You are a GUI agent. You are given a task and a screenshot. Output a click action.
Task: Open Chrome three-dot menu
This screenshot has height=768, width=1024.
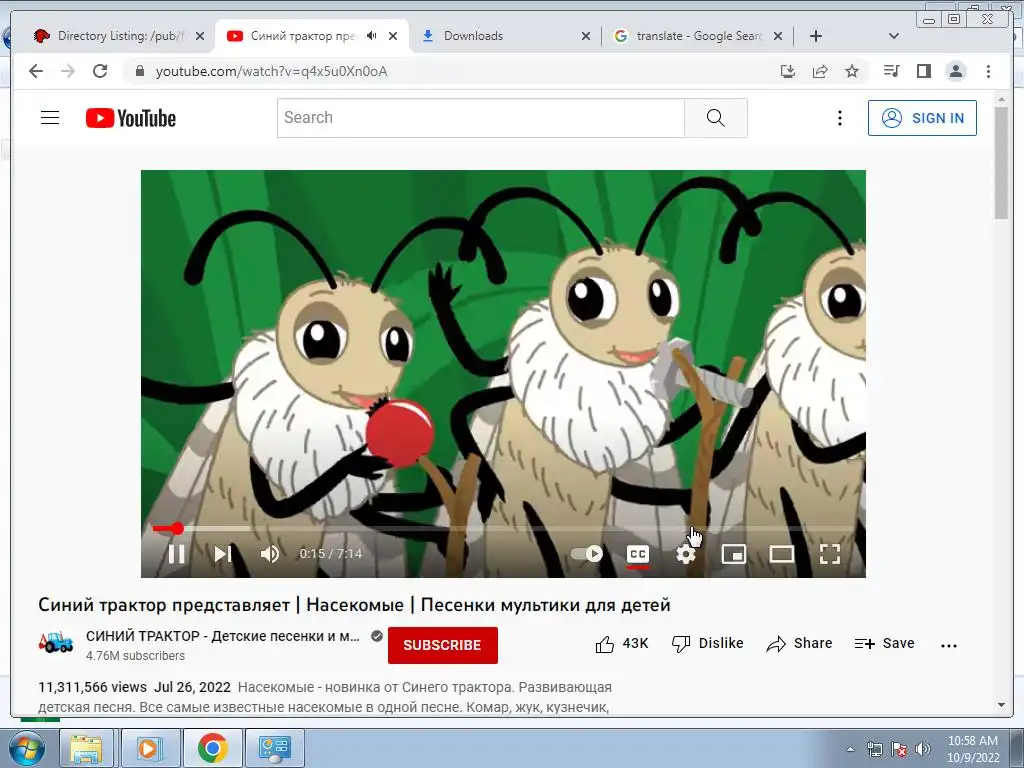[989, 71]
